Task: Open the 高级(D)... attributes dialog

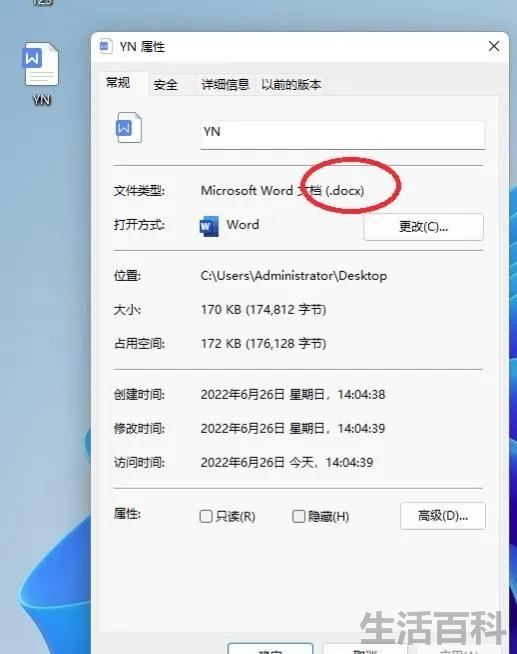Action: [443, 516]
